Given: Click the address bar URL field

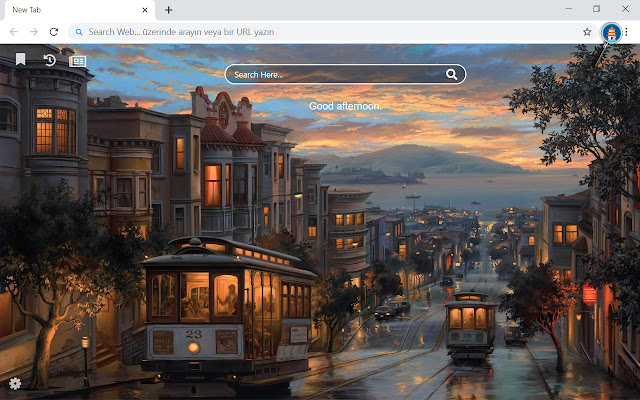Looking at the screenshot, I should [x=333, y=32].
